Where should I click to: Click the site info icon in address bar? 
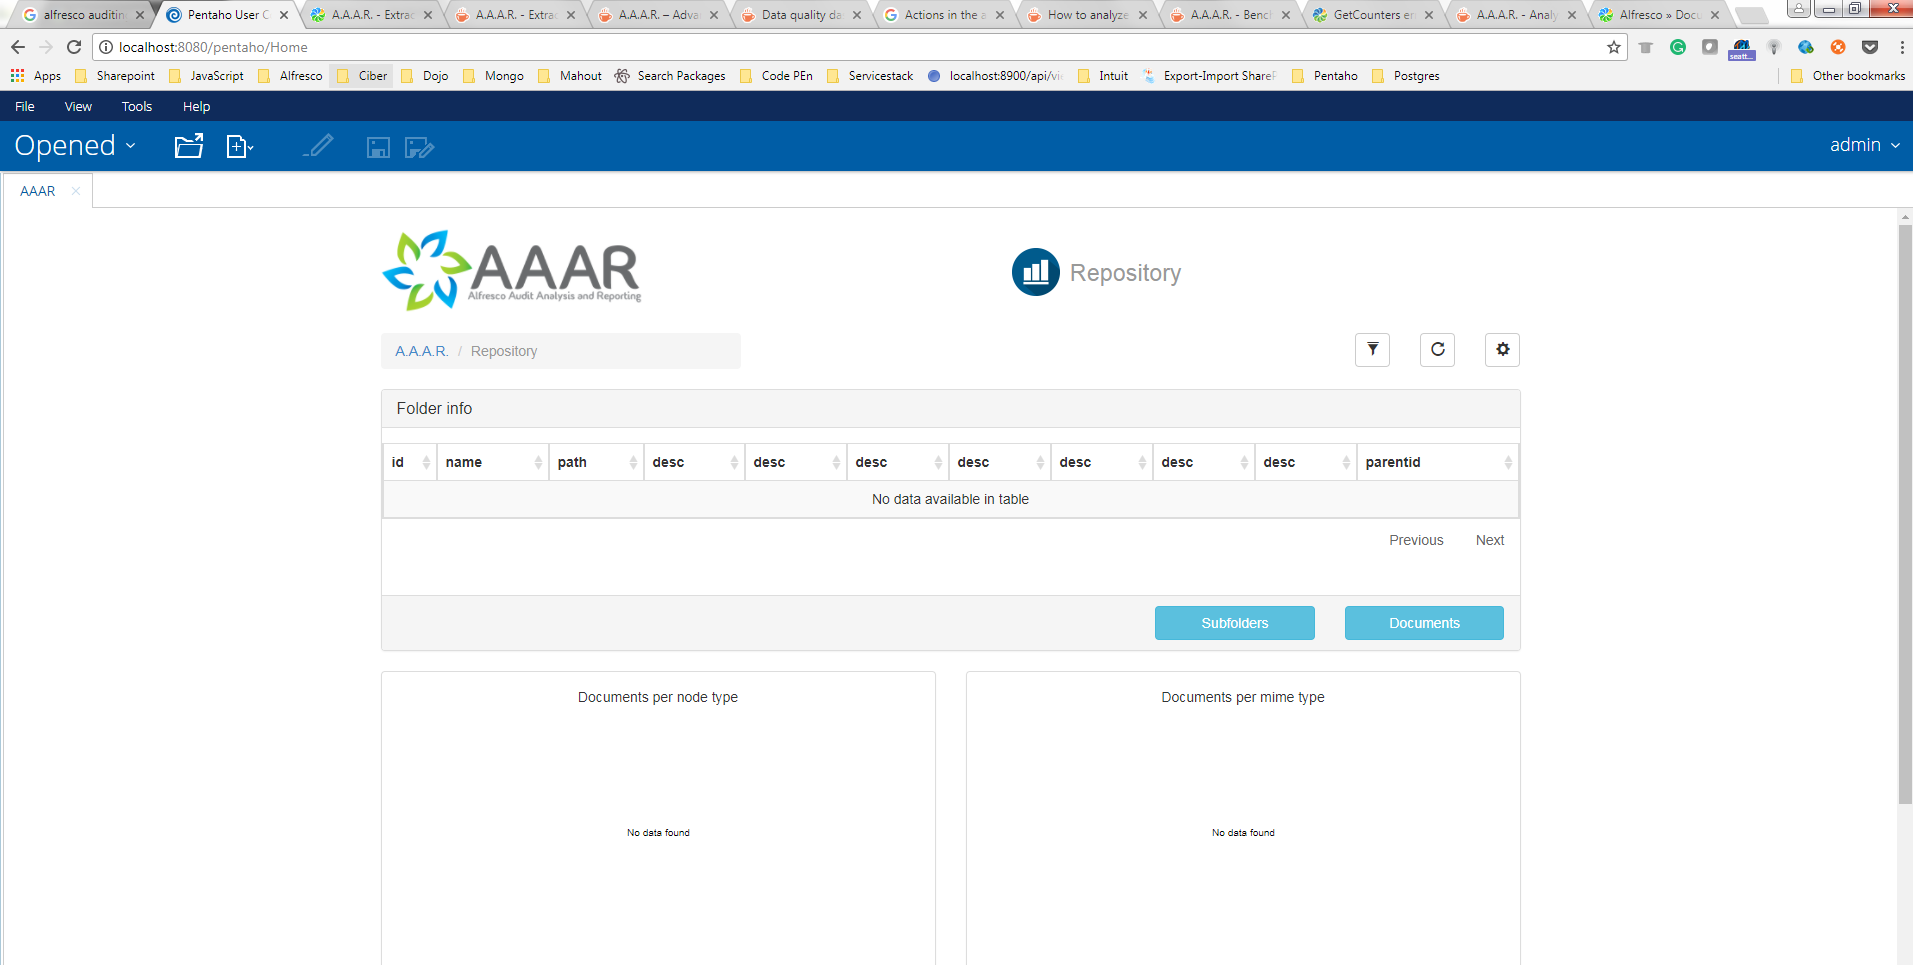tap(106, 47)
